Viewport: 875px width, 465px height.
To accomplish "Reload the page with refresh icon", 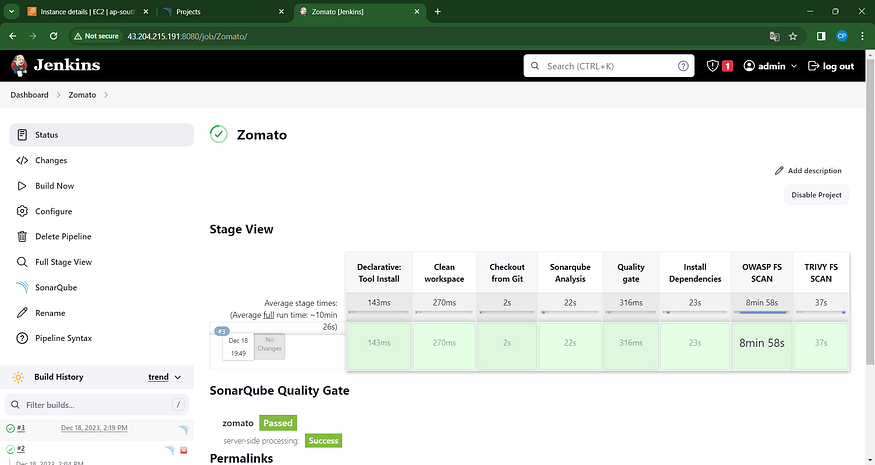I will click(54, 36).
